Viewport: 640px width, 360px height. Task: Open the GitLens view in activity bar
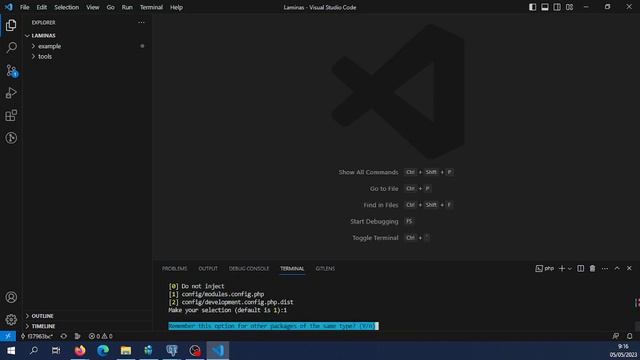coord(11,138)
